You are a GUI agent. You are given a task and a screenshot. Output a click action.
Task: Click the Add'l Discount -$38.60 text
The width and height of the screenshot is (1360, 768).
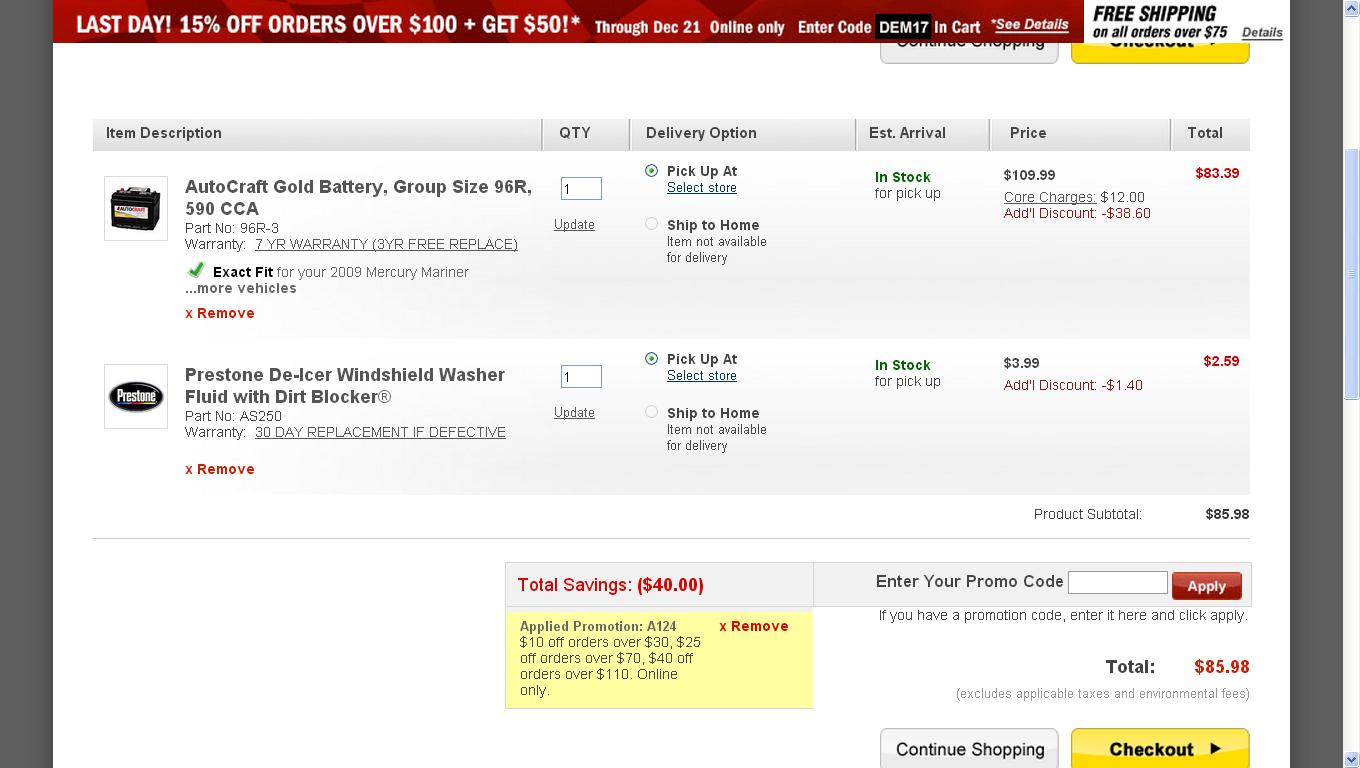[x=1077, y=213]
